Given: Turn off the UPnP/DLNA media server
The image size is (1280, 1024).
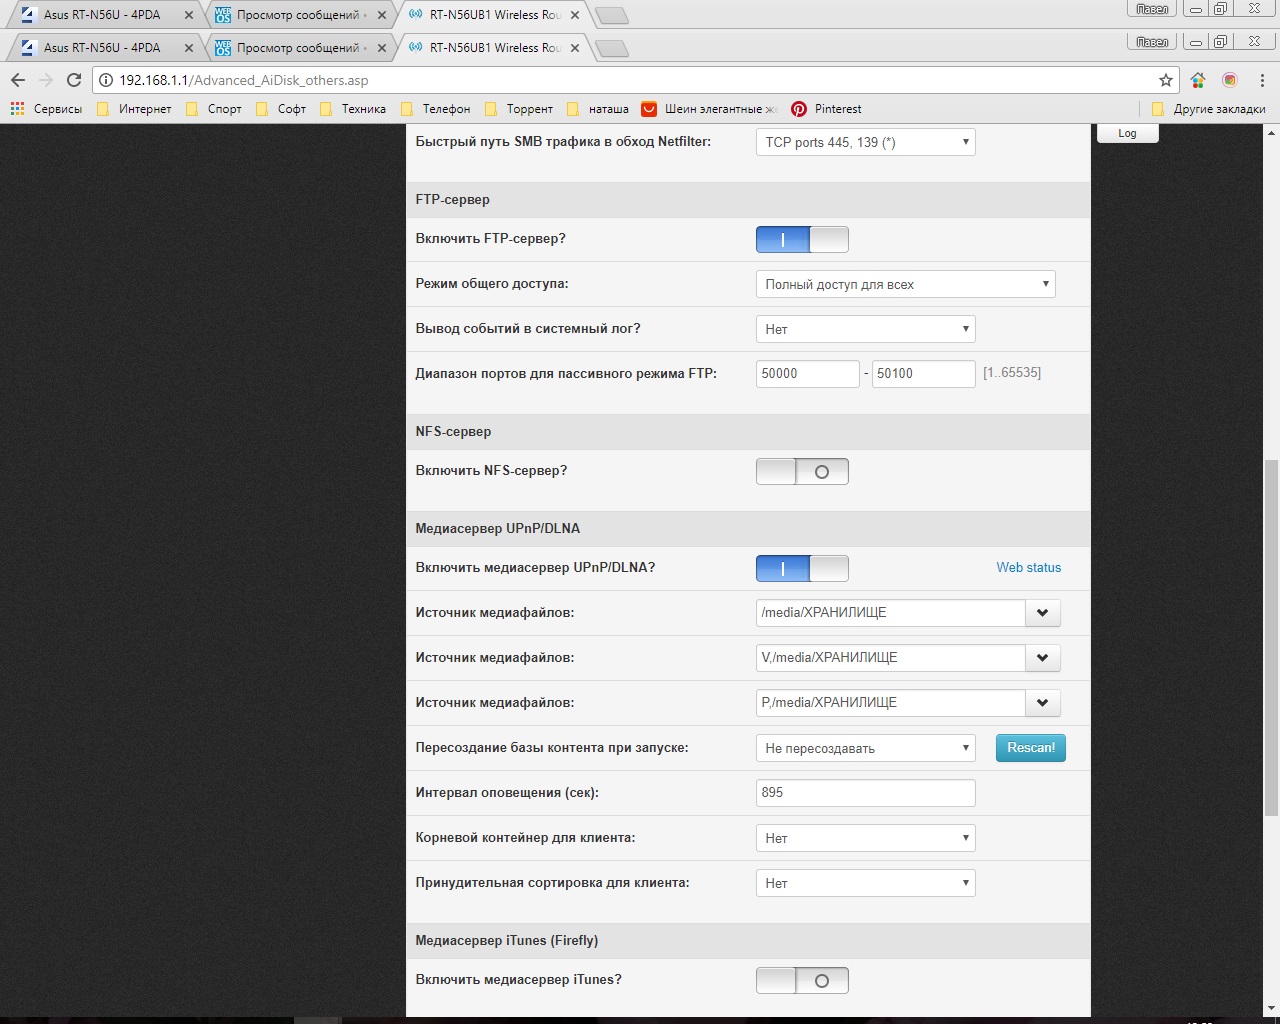Looking at the screenshot, I should (802, 569).
